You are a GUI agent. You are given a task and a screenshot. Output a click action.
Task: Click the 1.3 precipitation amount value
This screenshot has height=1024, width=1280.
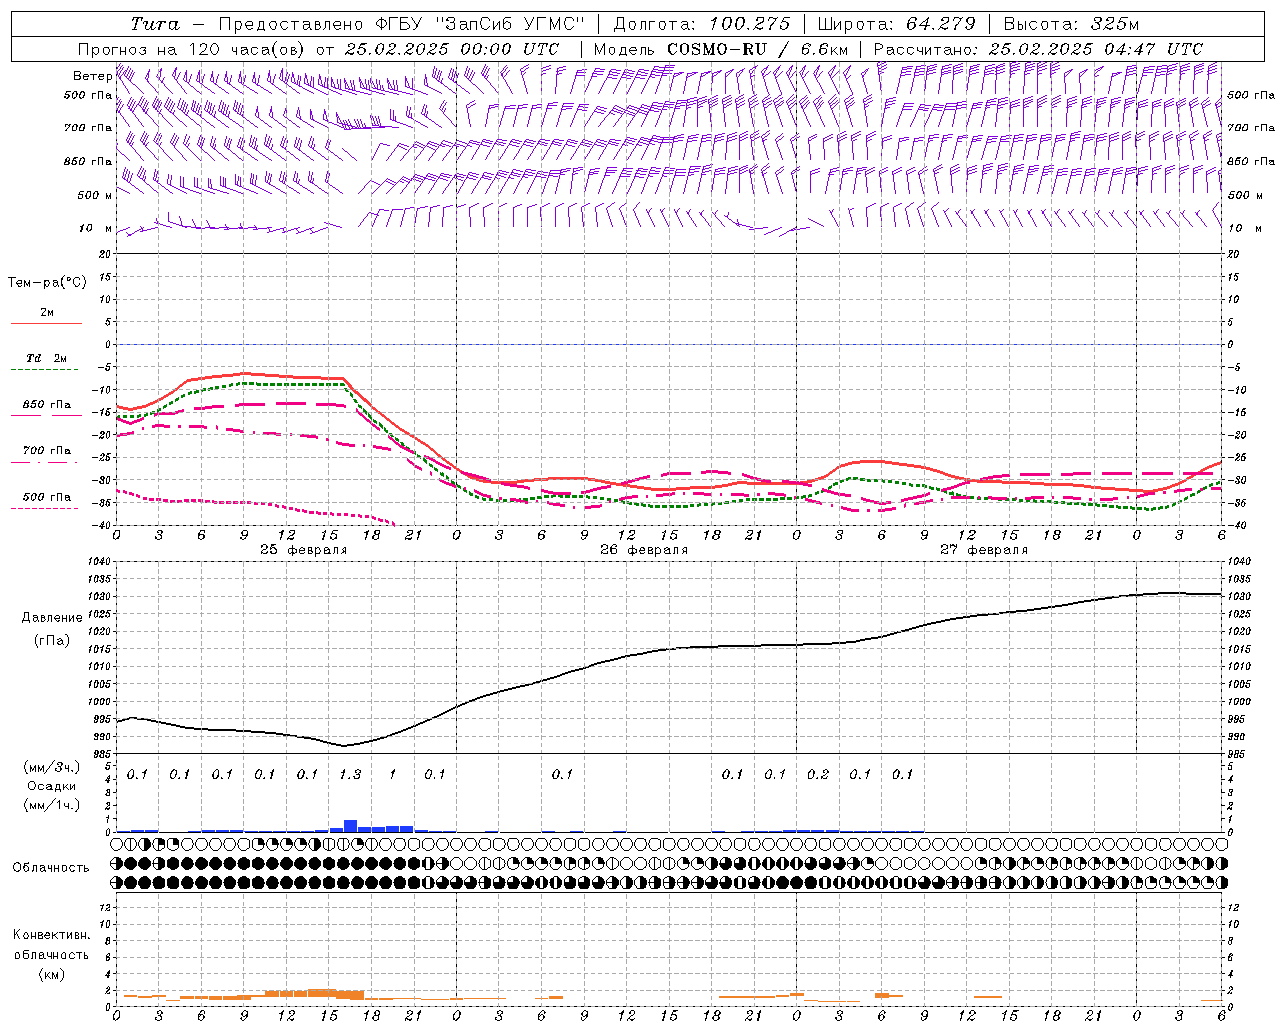[350, 774]
